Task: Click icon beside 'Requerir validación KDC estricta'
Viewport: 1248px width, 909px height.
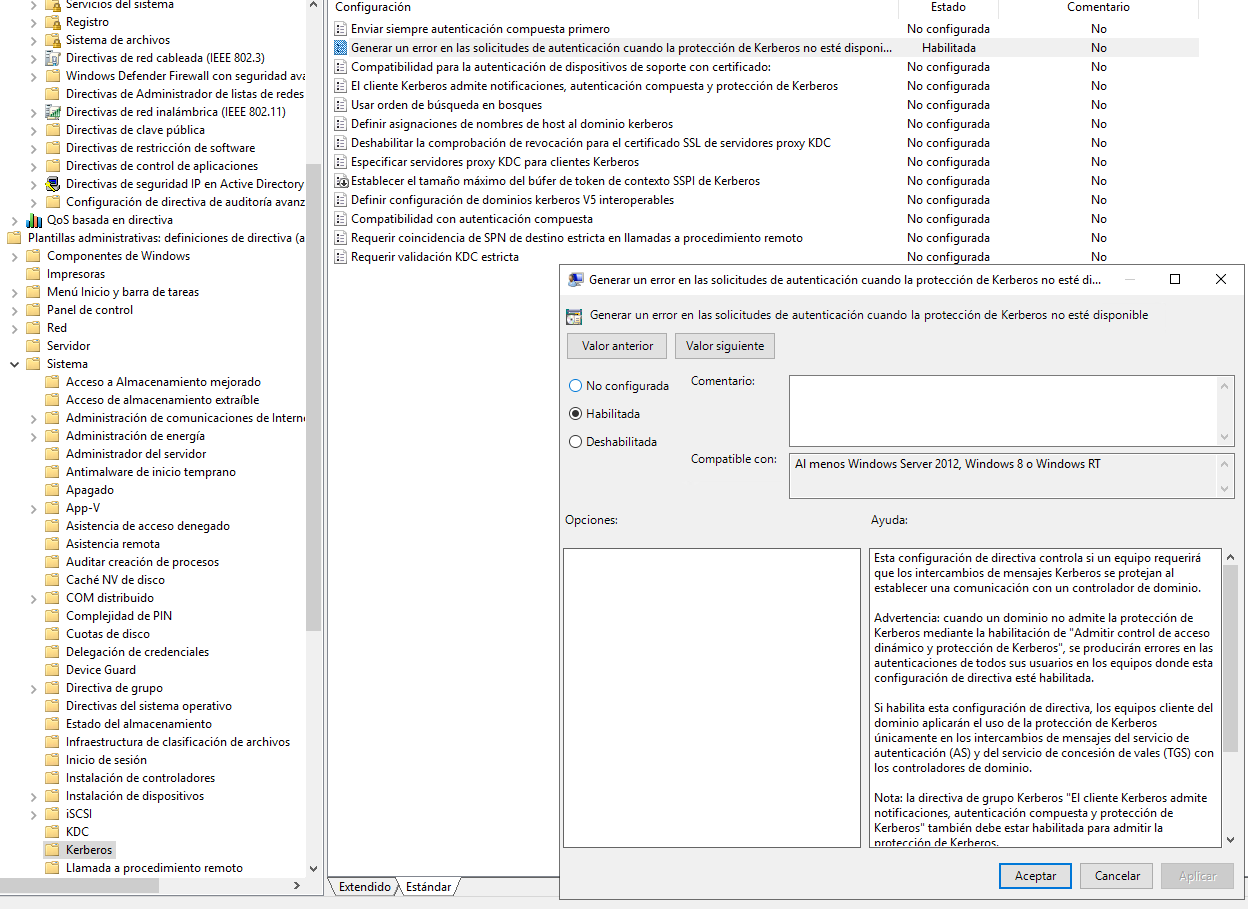Action: click(340, 257)
